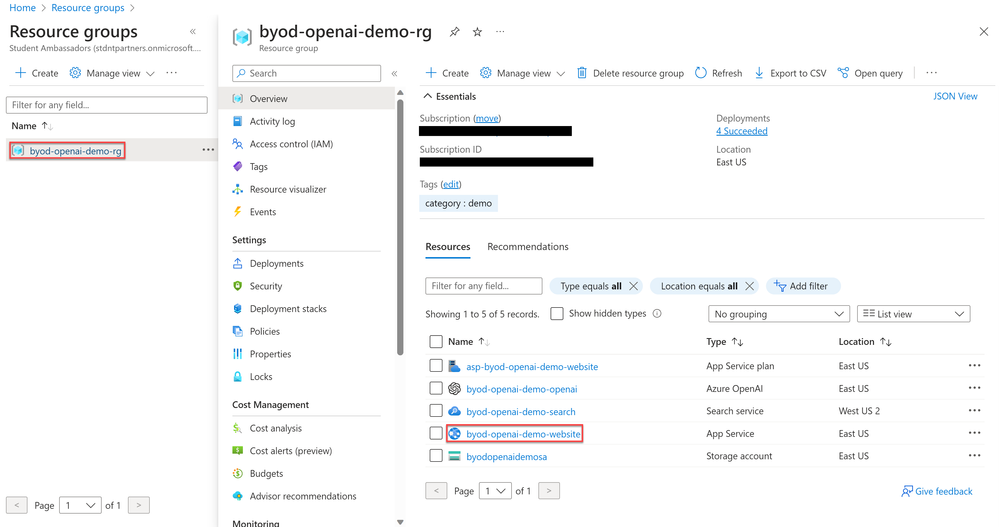Open ellipsis menu for byod-openai-demo-search row
Image resolution: width=999 pixels, height=527 pixels.
[974, 410]
